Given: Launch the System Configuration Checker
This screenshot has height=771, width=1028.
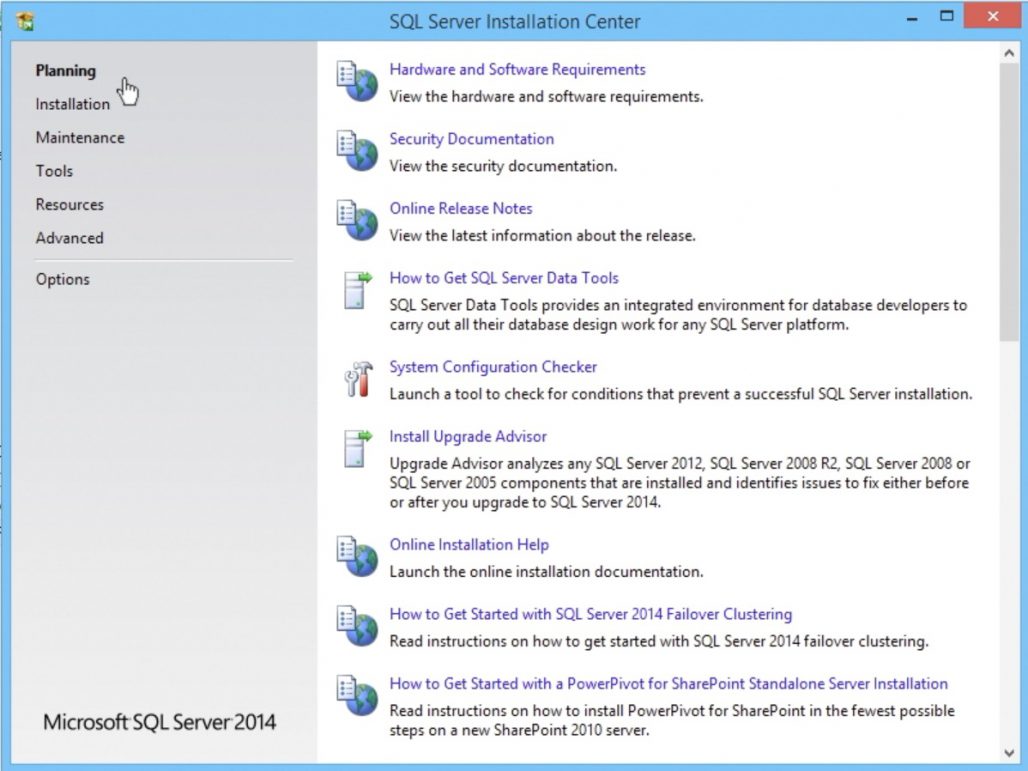Looking at the screenshot, I should tap(493, 367).
